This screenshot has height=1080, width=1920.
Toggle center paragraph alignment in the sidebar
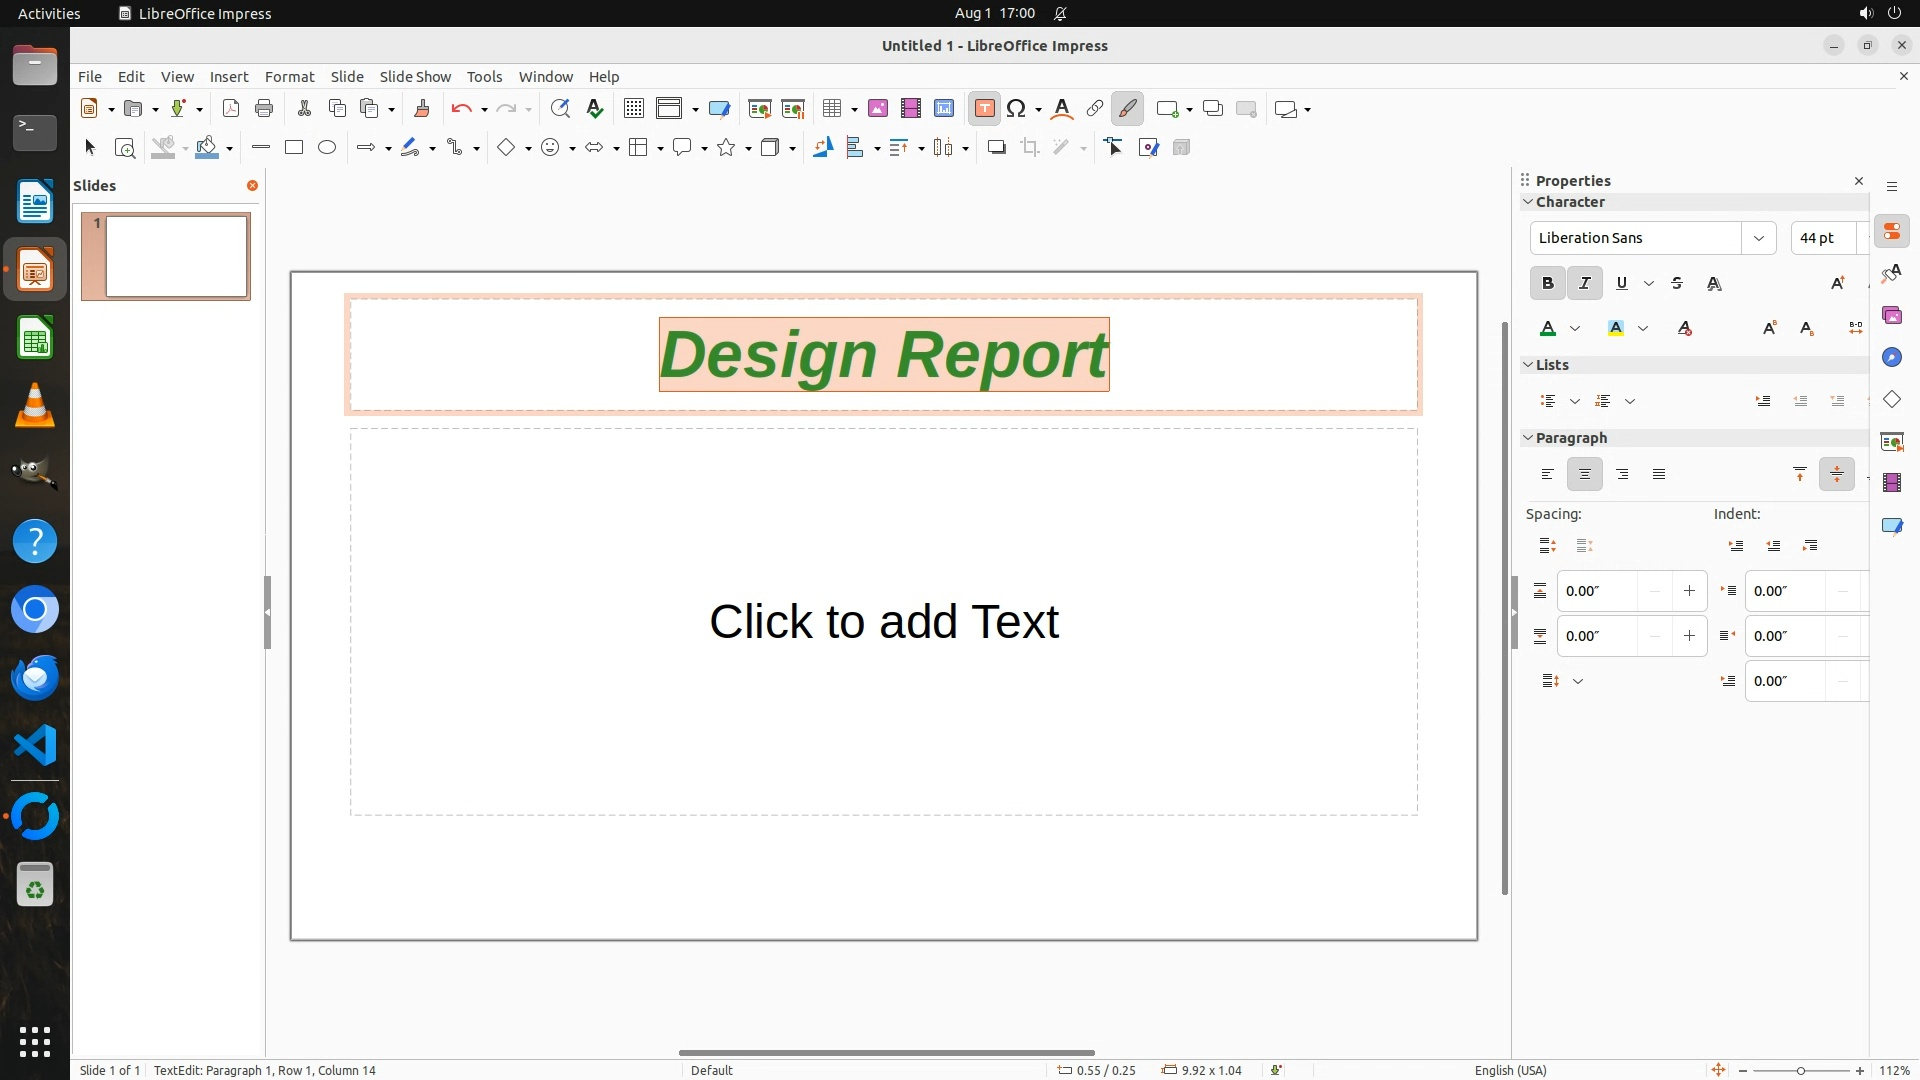click(1585, 475)
